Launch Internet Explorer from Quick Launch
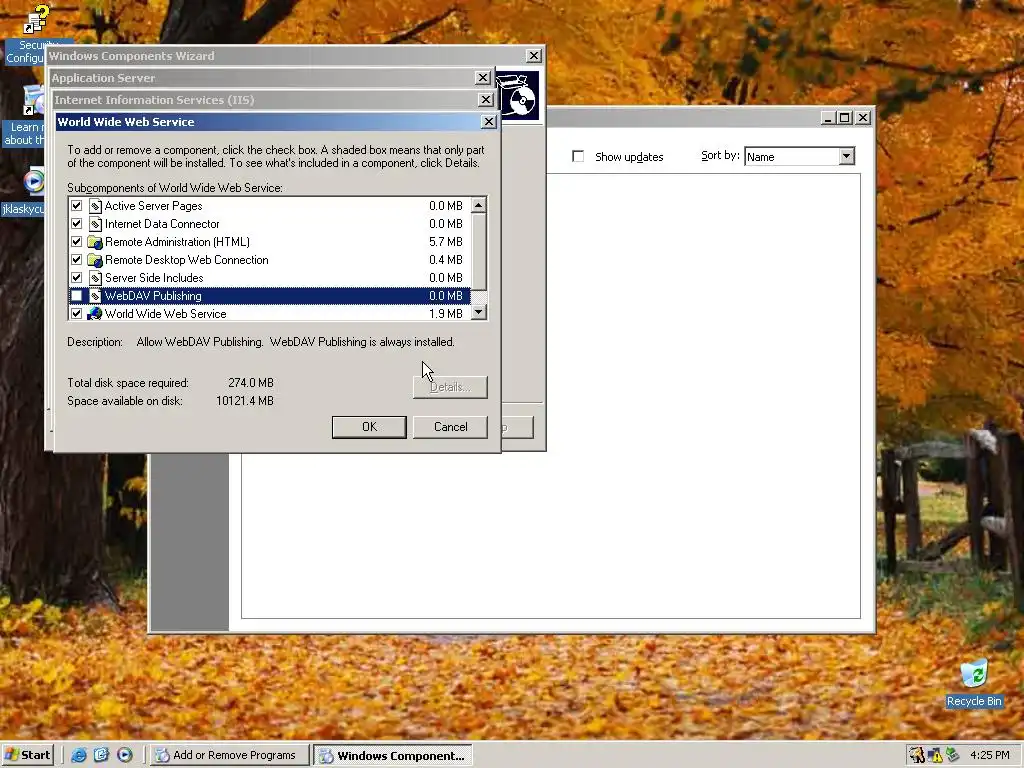1024x768 pixels. [x=79, y=755]
